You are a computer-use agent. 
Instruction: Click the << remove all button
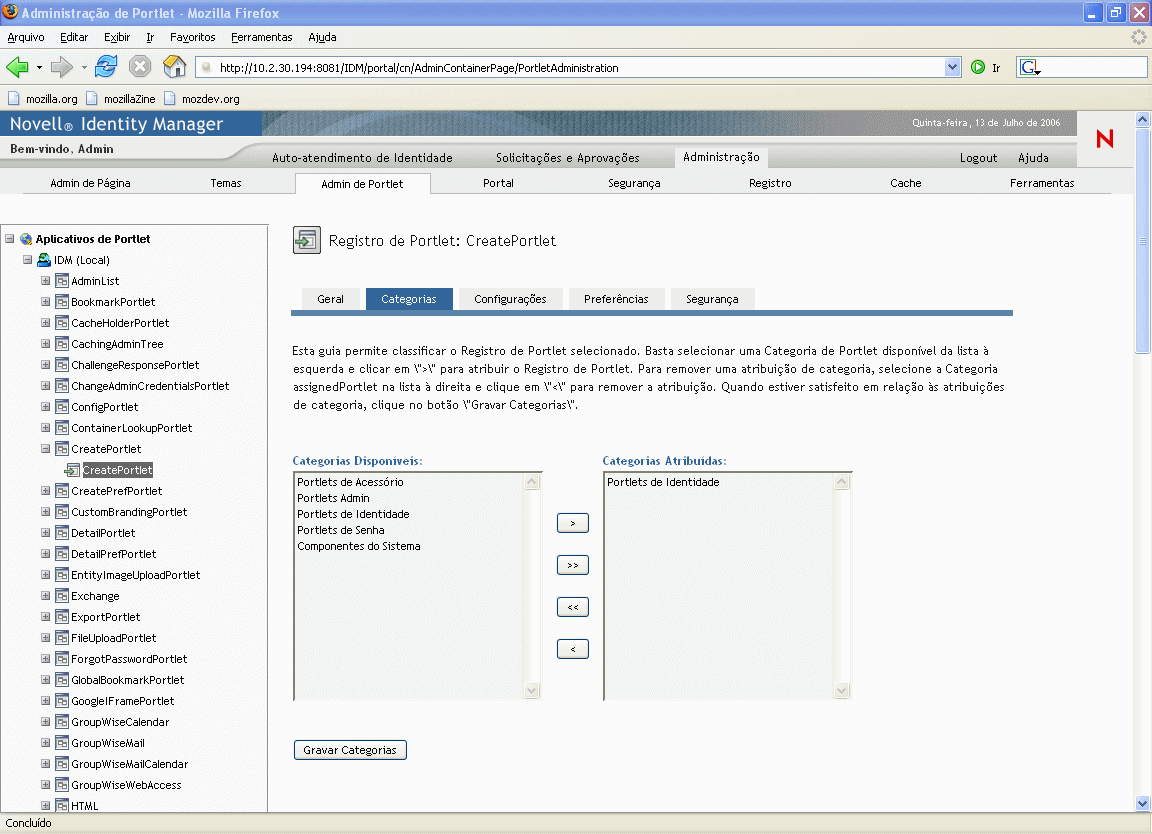(573, 607)
